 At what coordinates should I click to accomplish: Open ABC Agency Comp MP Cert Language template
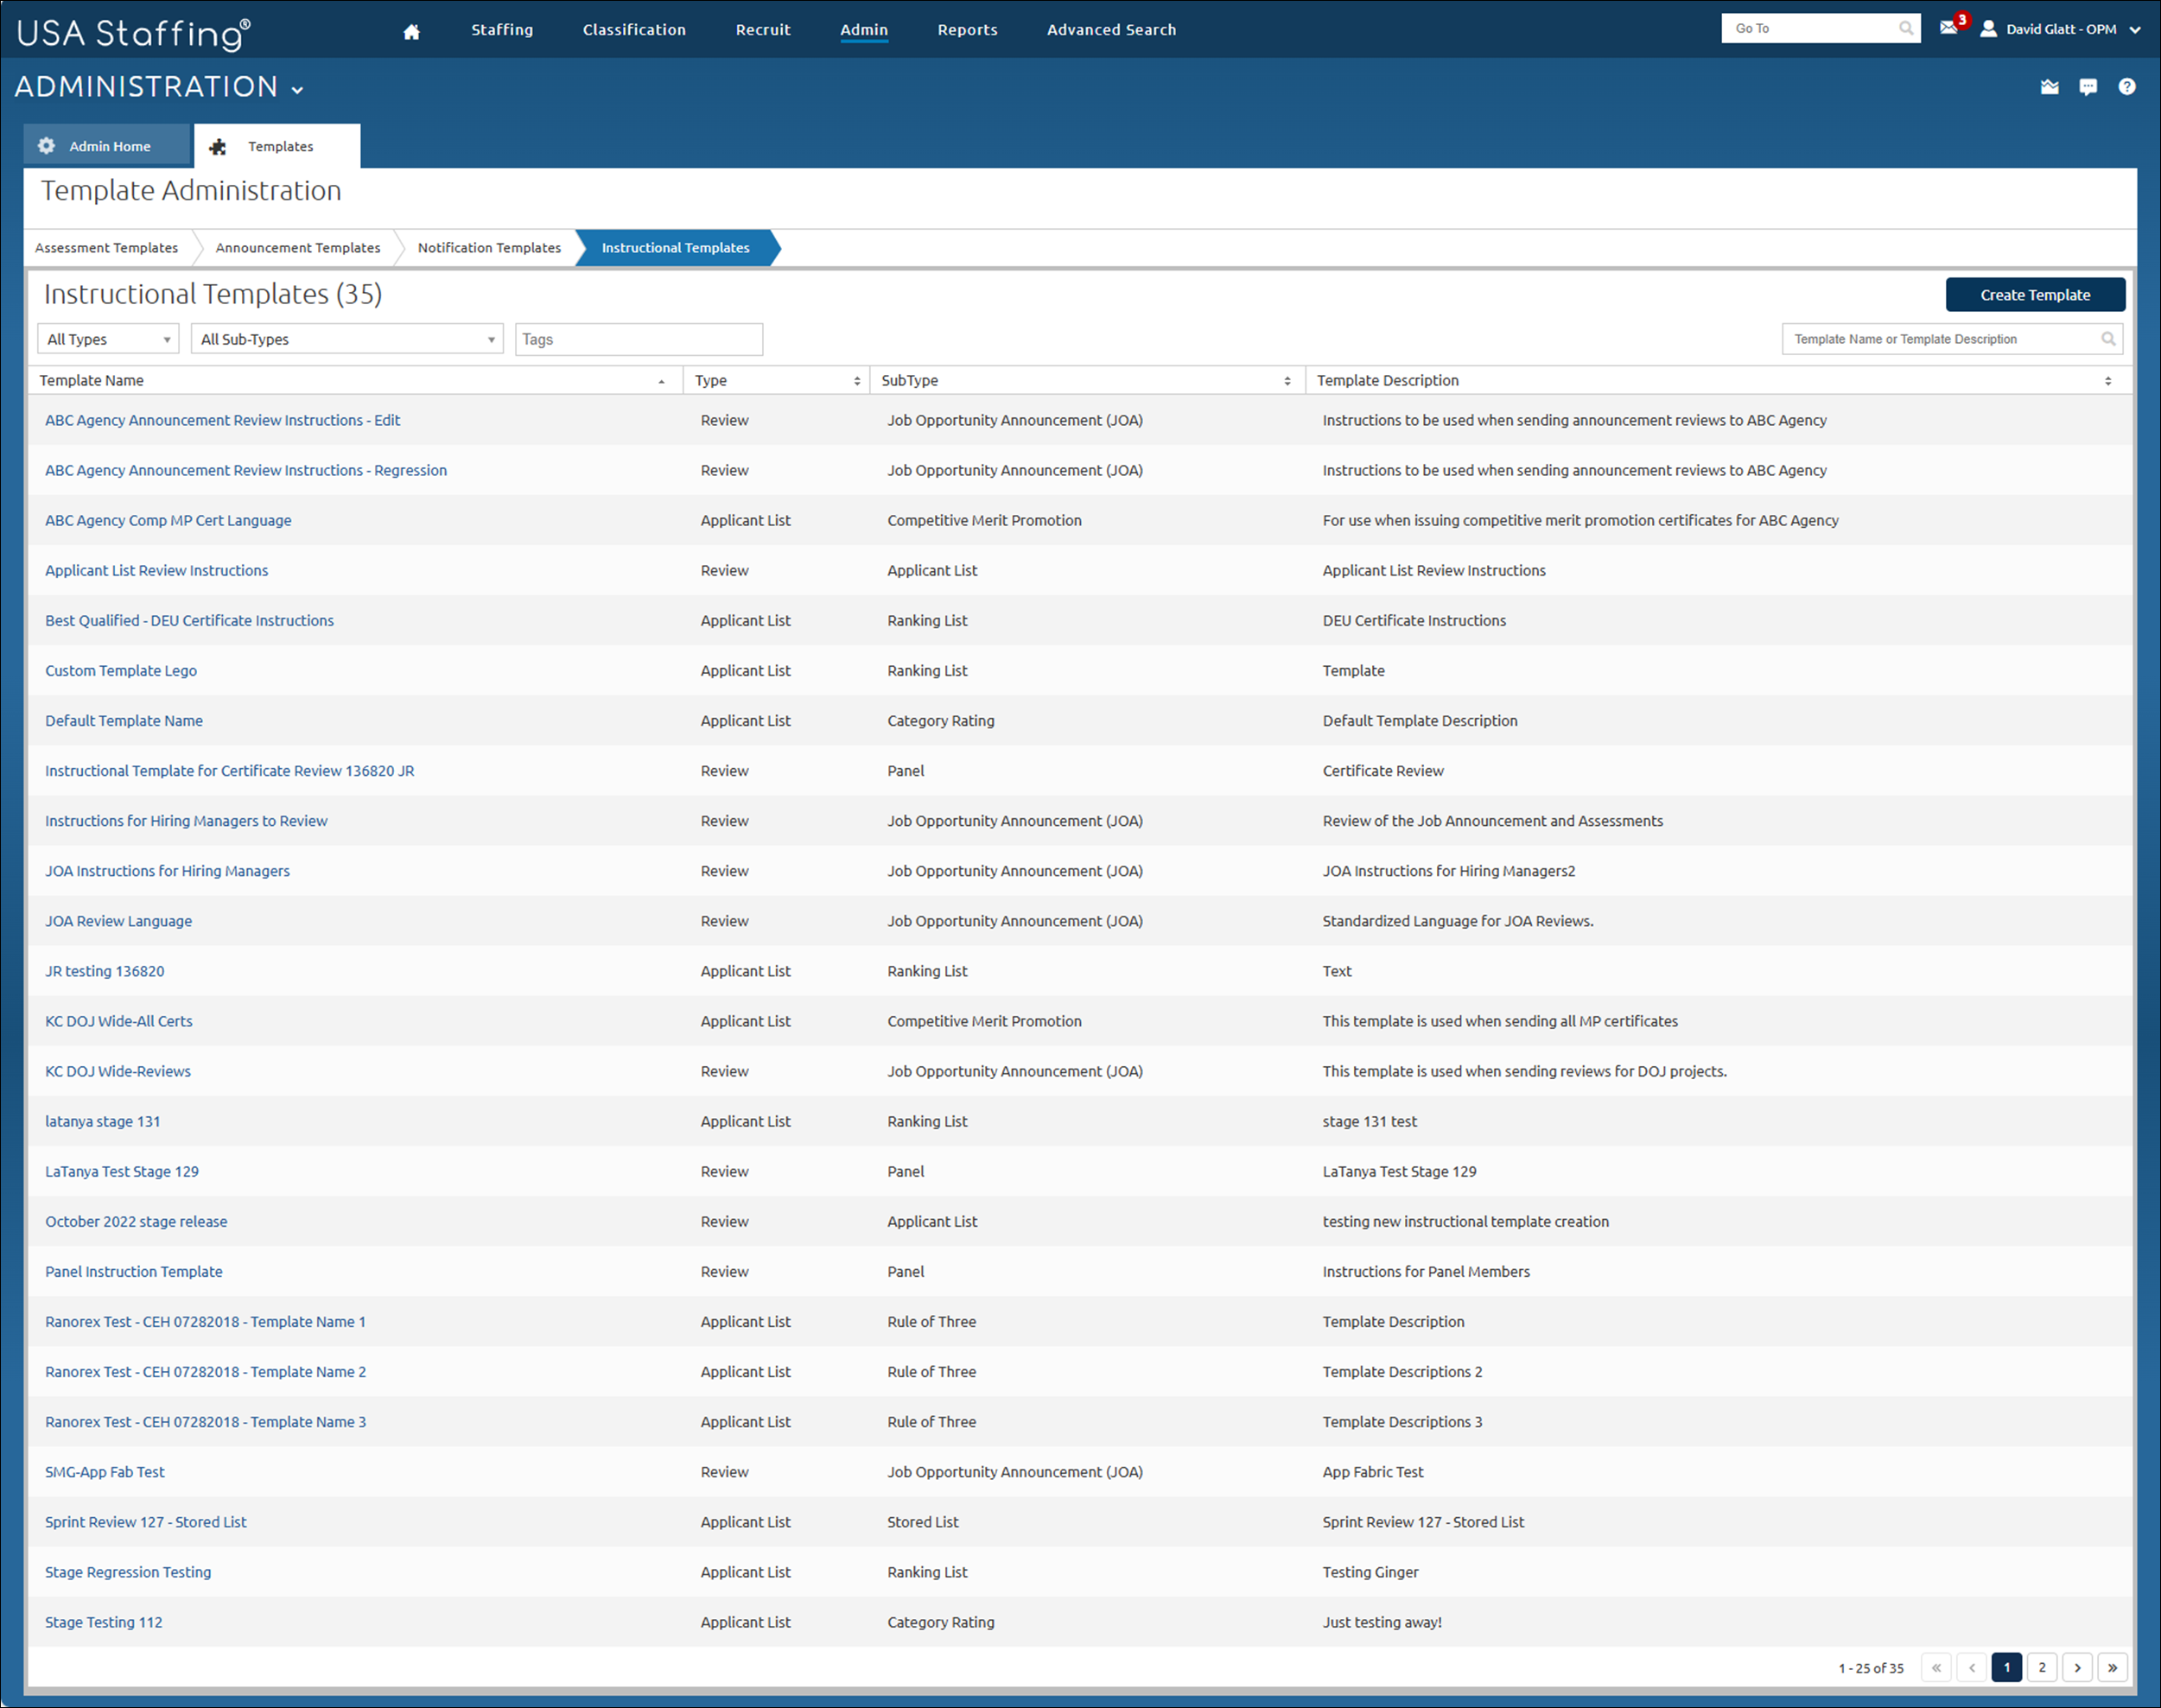[168, 521]
